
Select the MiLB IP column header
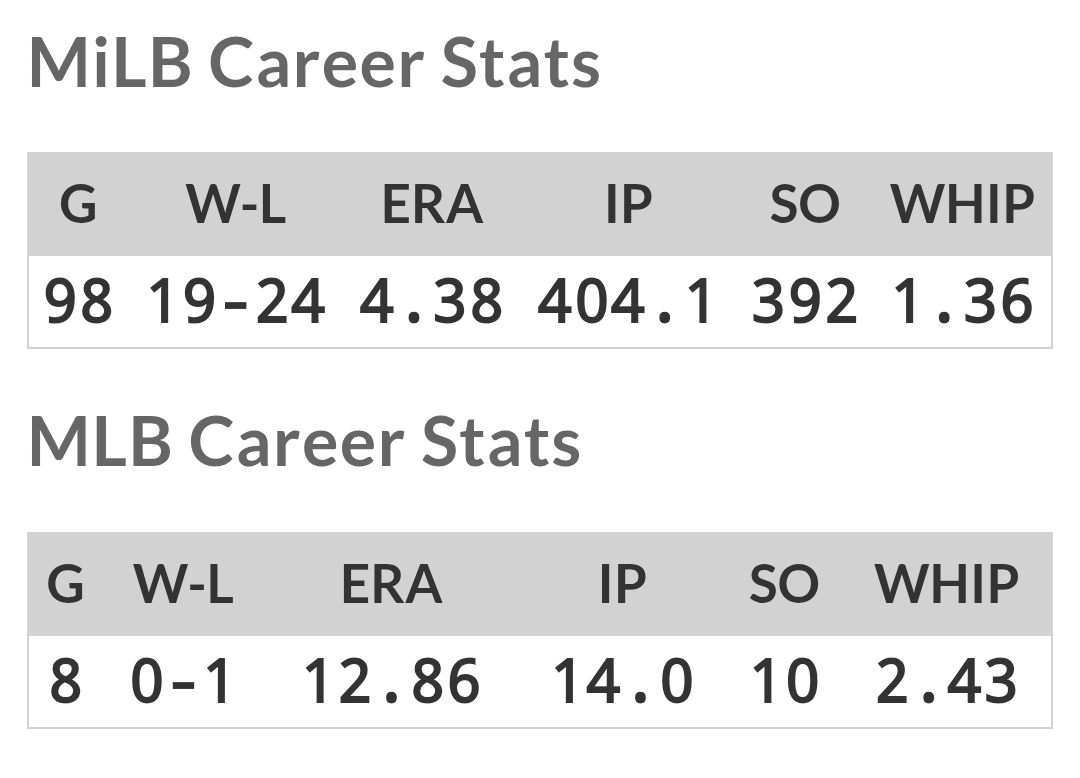tap(628, 204)
